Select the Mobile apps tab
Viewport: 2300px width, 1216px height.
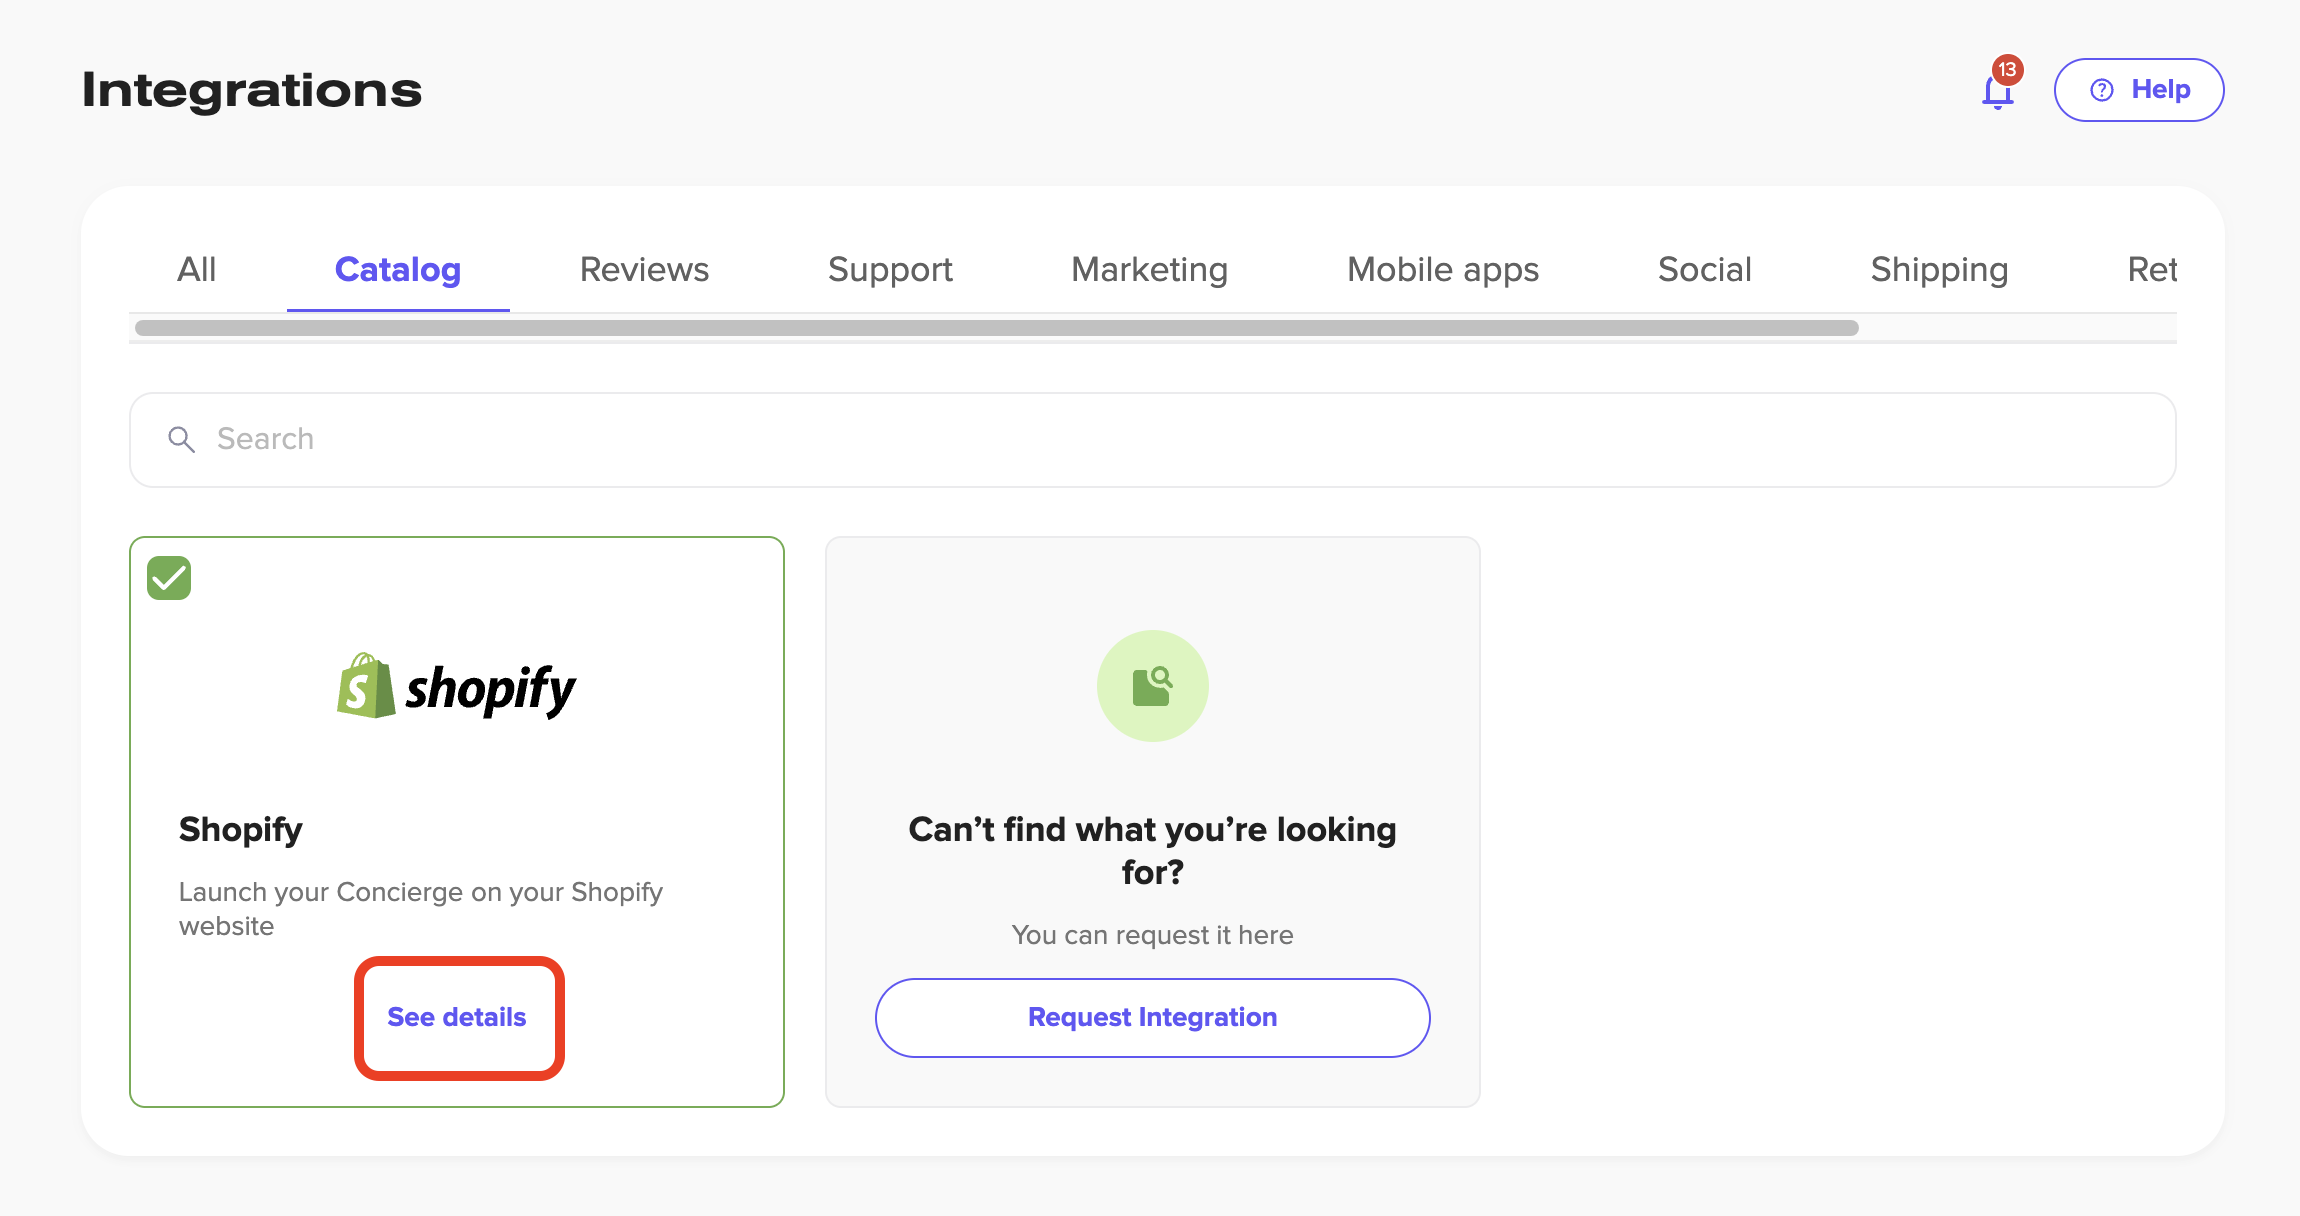1441,269
